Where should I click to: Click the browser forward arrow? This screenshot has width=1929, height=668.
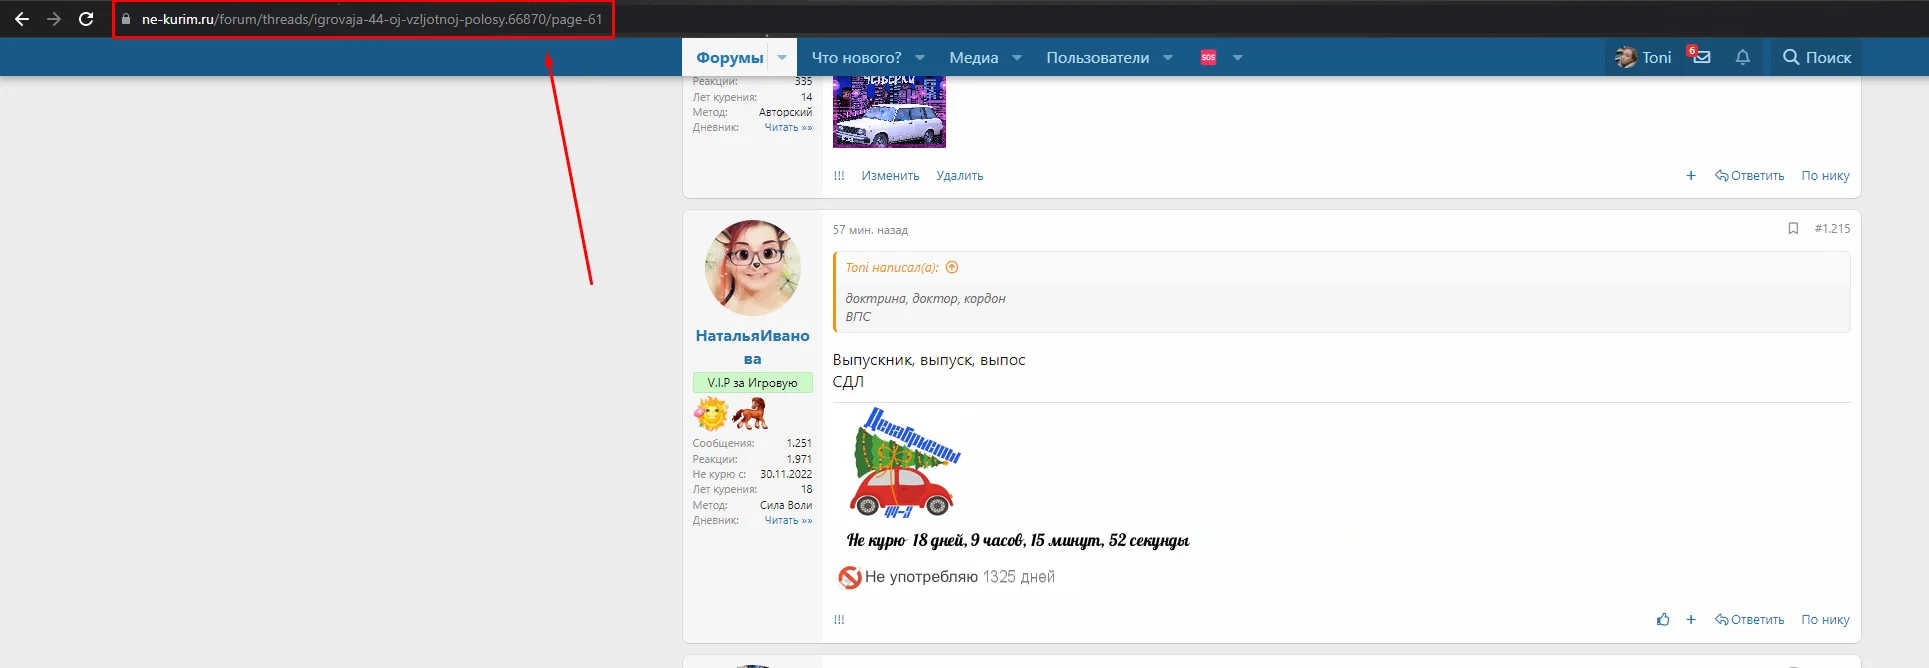[x=54, y=19]
